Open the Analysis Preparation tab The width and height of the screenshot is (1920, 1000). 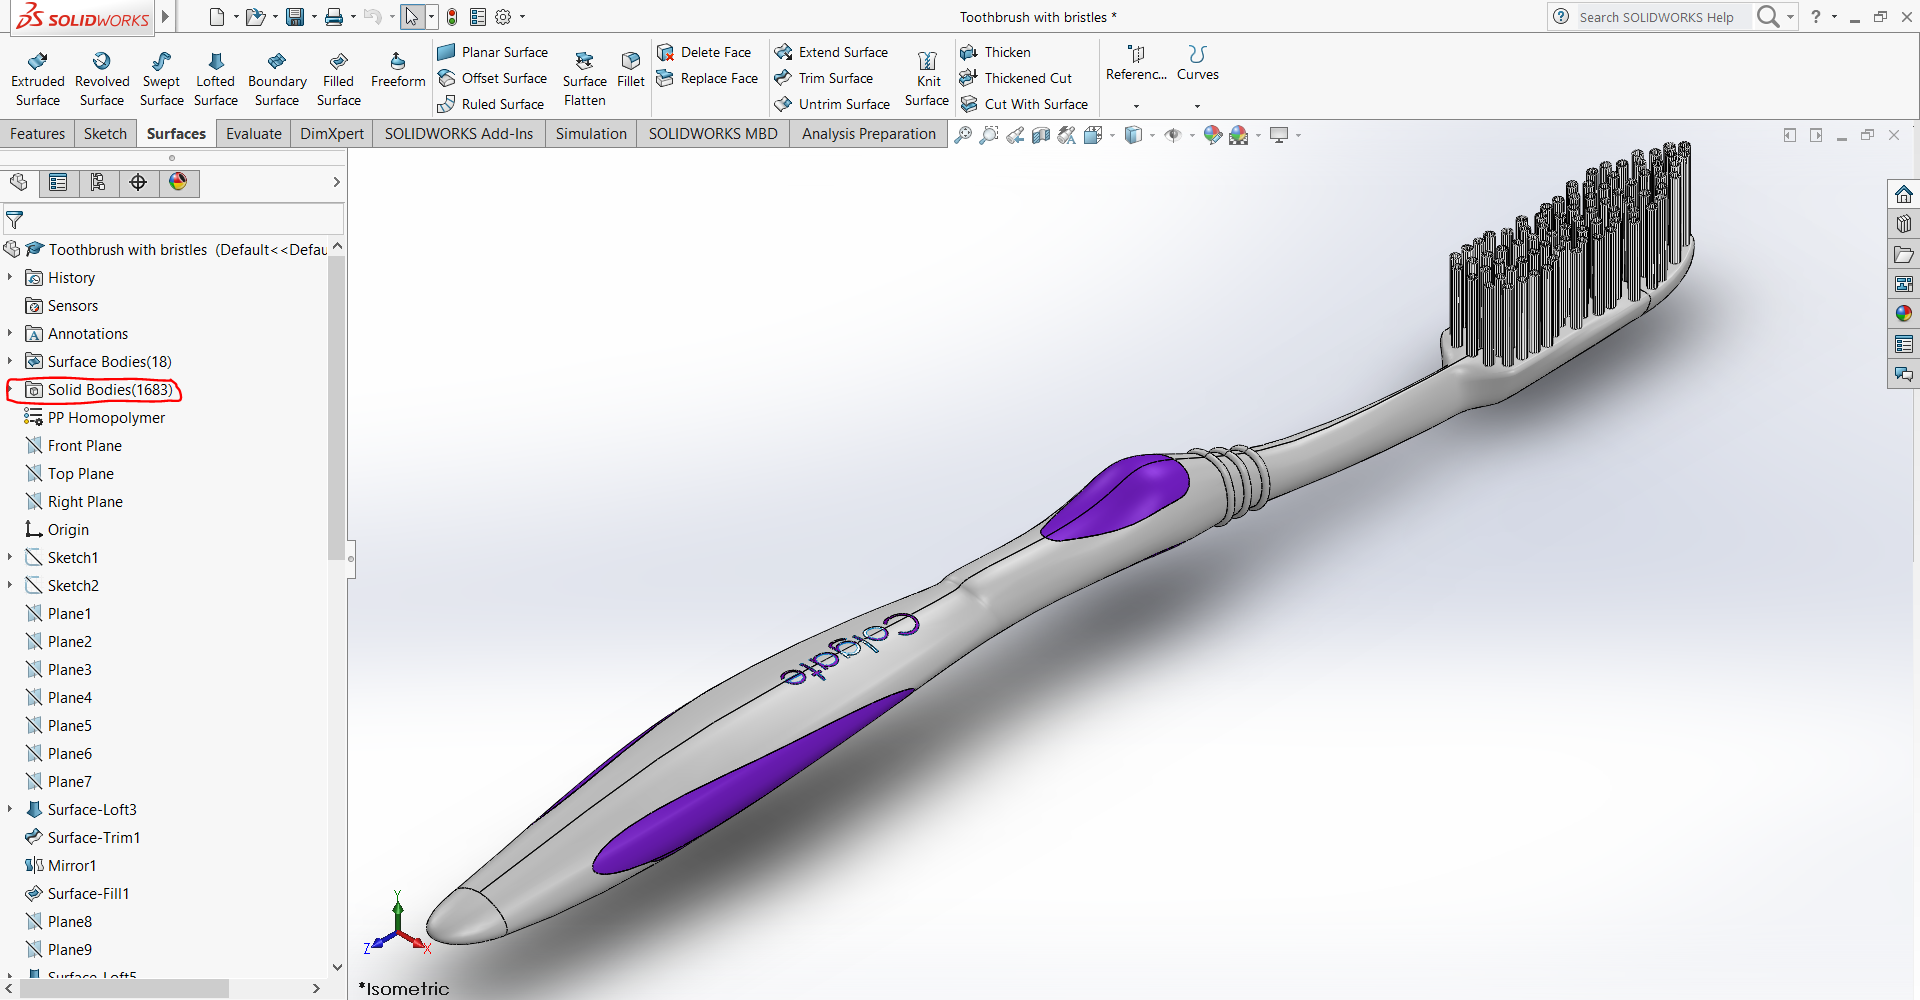coord(869,134)
